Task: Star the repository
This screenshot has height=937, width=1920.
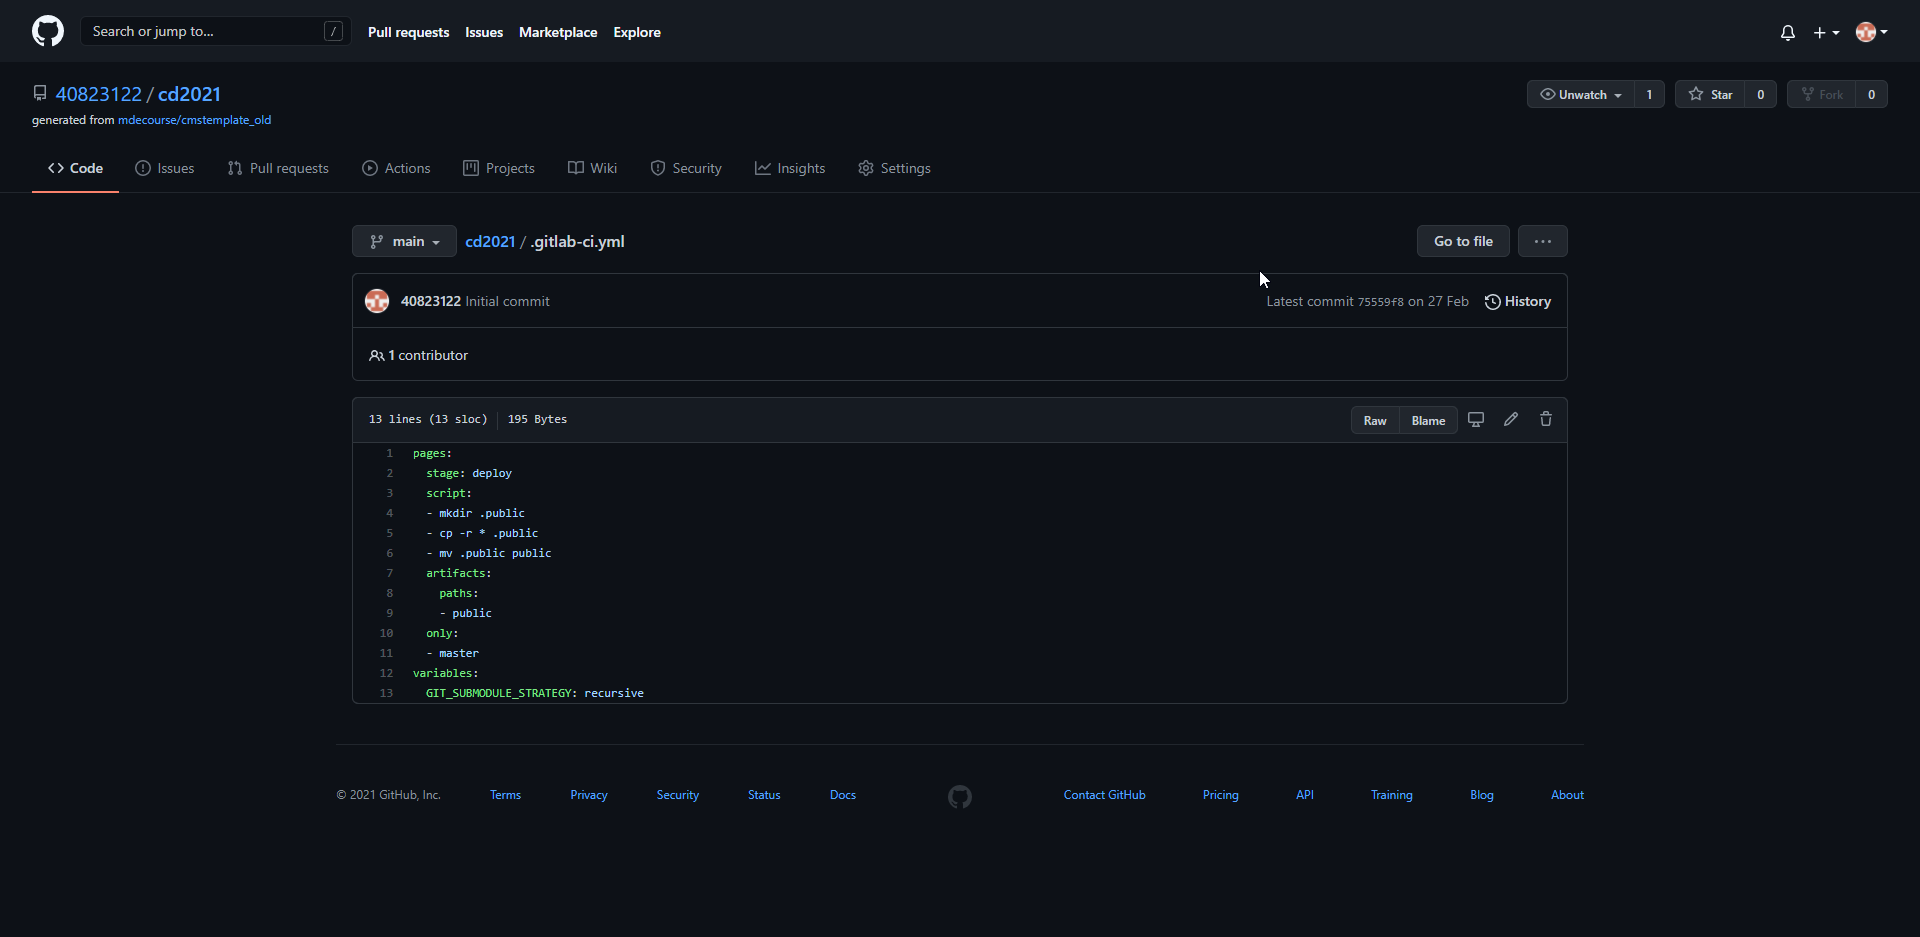Action: coord(1710,94)
